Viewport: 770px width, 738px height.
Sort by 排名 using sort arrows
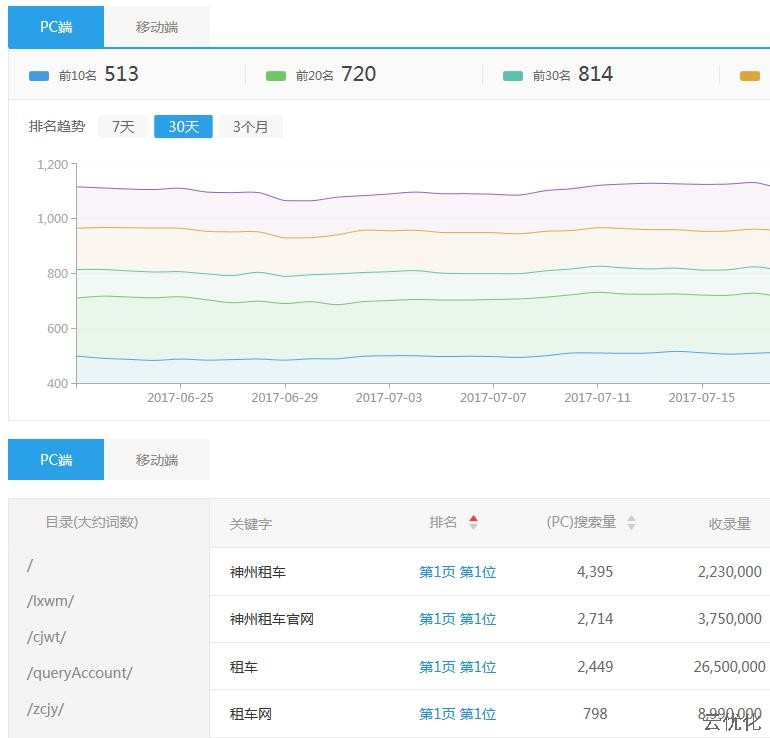coord(473,522)
